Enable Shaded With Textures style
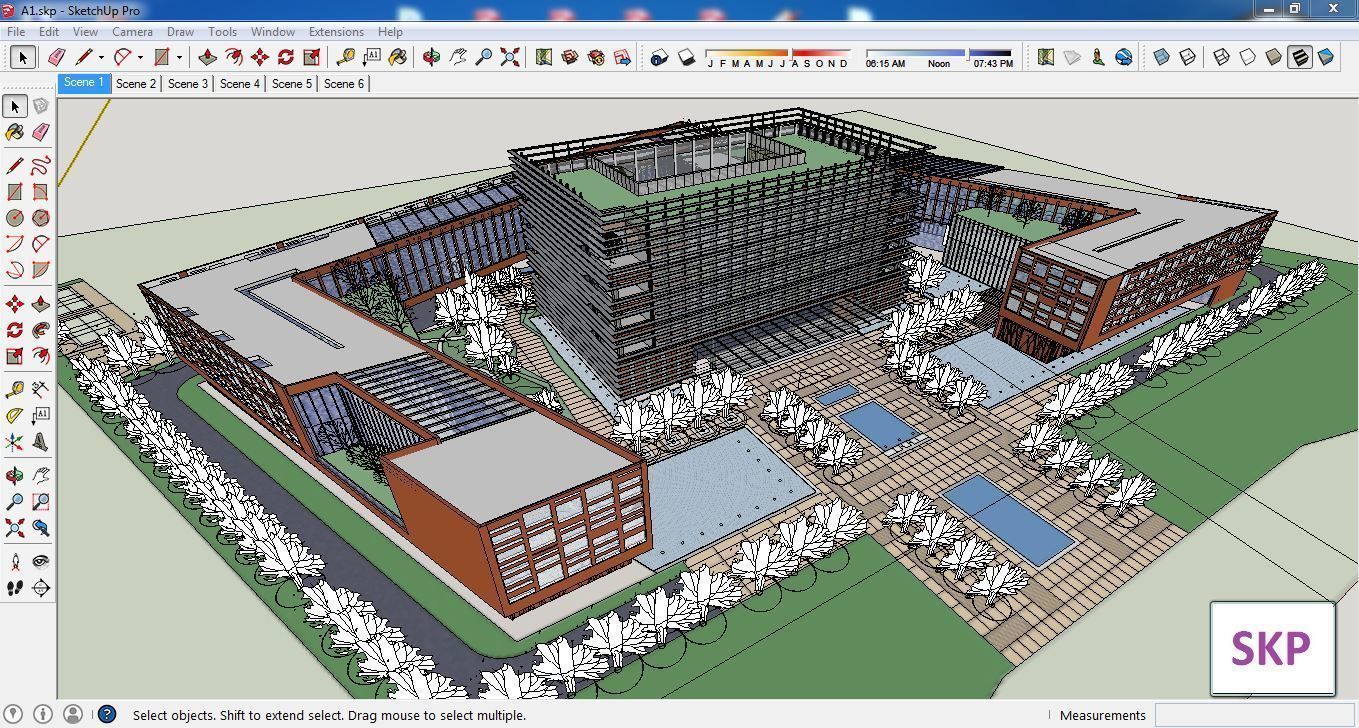 click(1299, 57)
